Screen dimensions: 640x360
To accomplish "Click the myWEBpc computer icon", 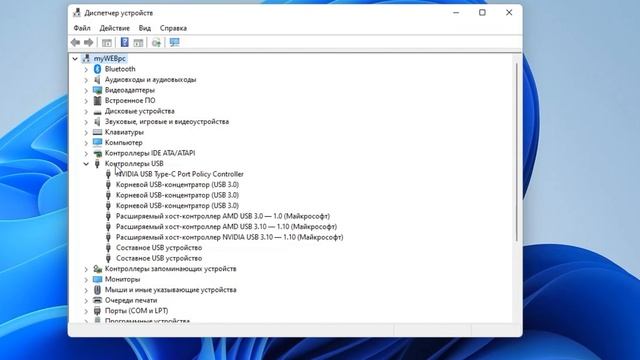I will point(86,58).
